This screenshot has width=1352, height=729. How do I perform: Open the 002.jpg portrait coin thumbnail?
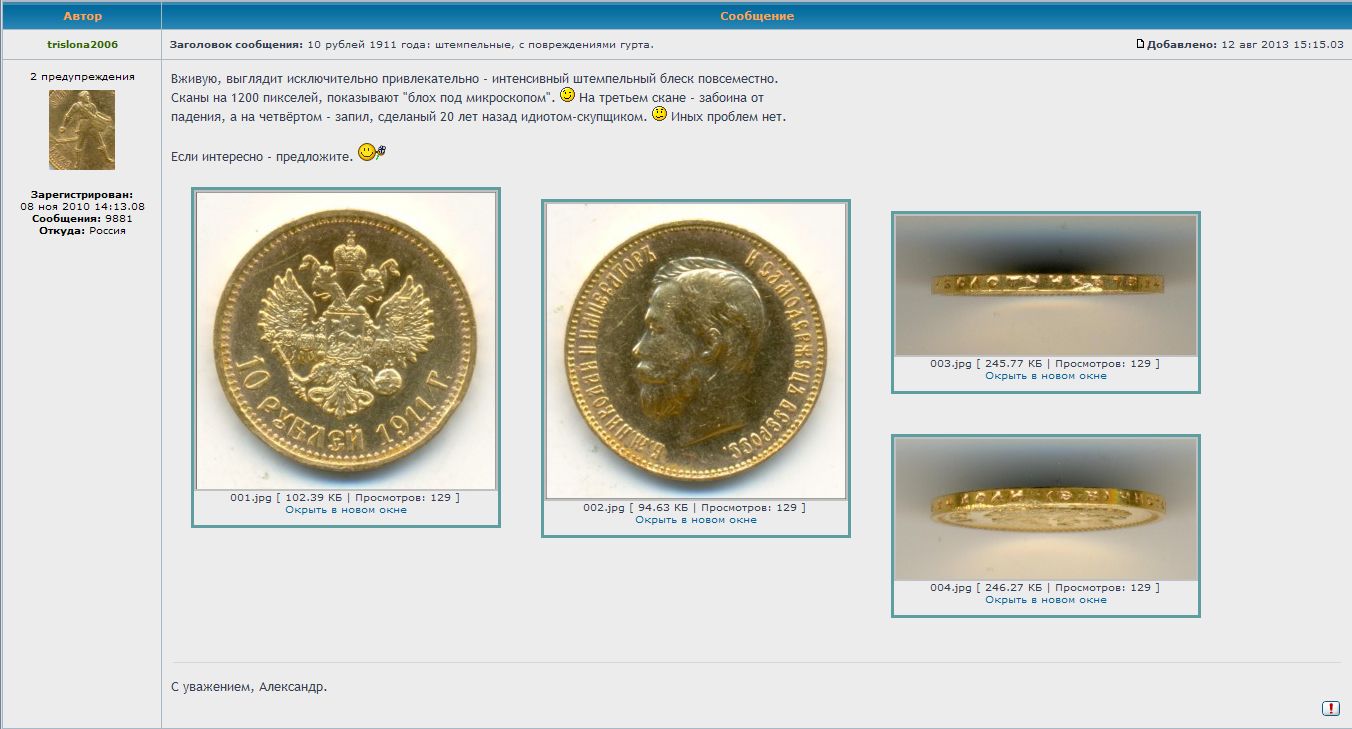696,350
